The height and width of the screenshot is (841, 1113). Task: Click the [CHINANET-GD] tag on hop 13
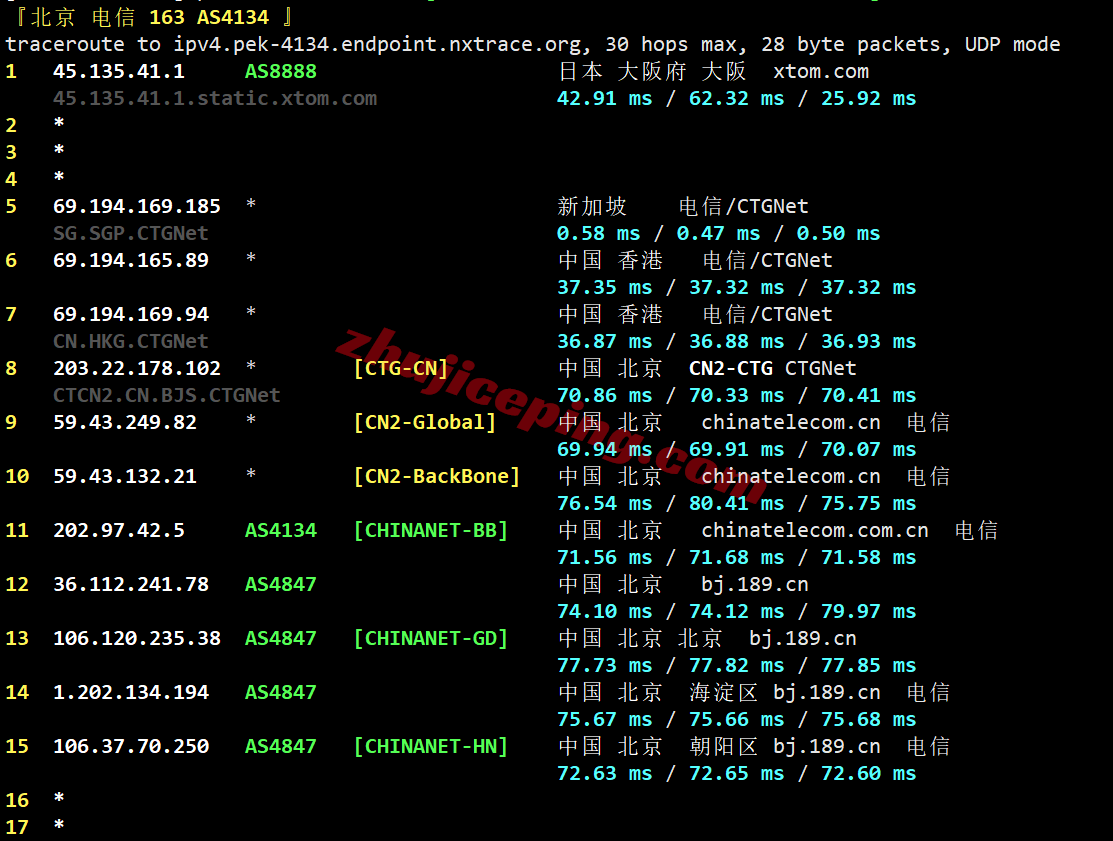pos(431,638)
